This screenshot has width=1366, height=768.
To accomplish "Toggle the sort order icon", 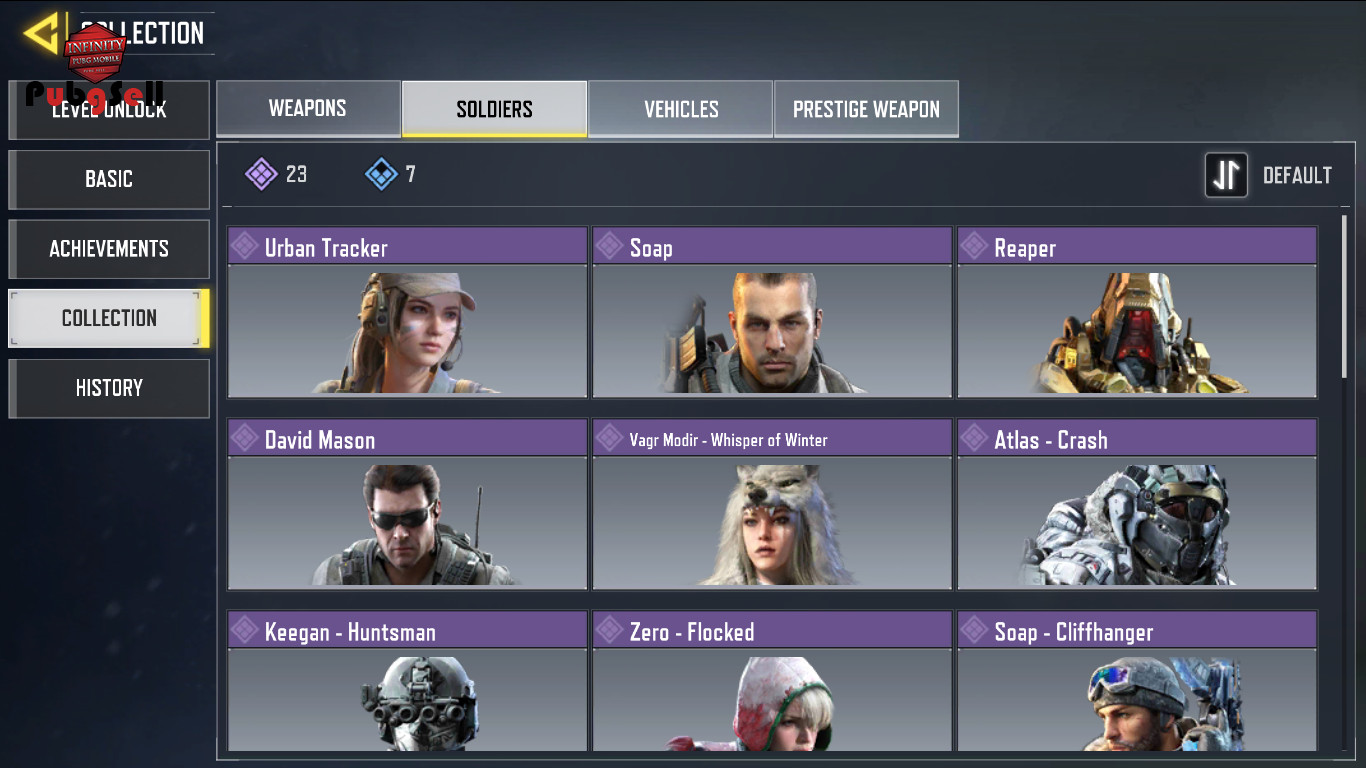I will tap(1226, 175).
